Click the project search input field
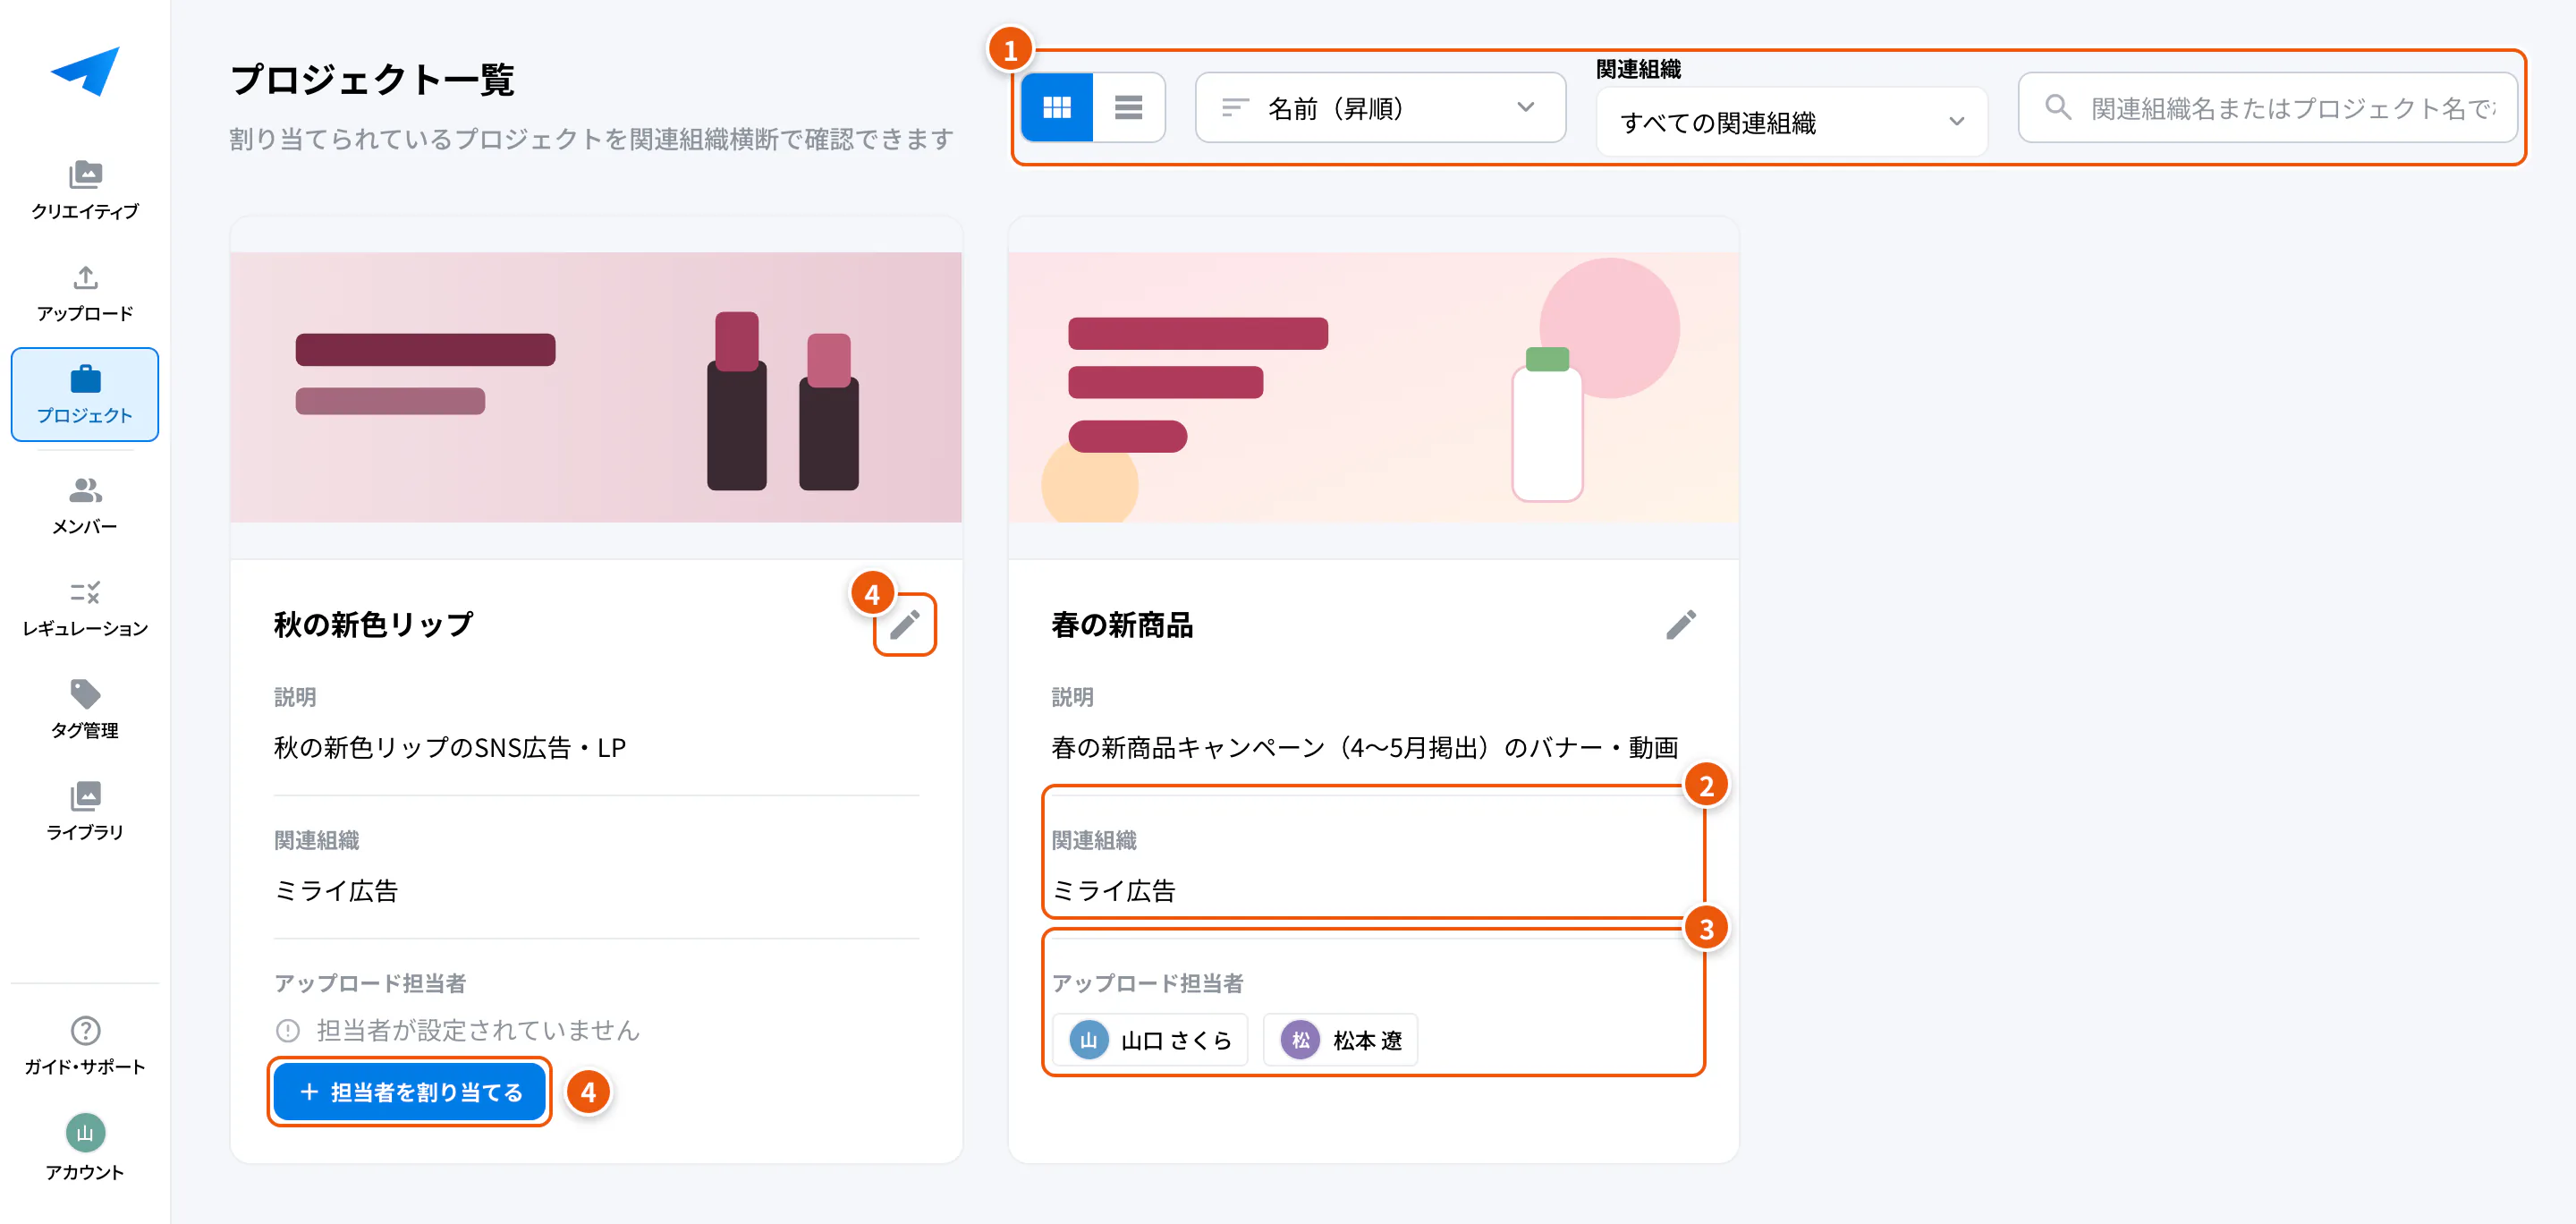The width and height of the screenshot is (2576, 1224). point(2267,107)
